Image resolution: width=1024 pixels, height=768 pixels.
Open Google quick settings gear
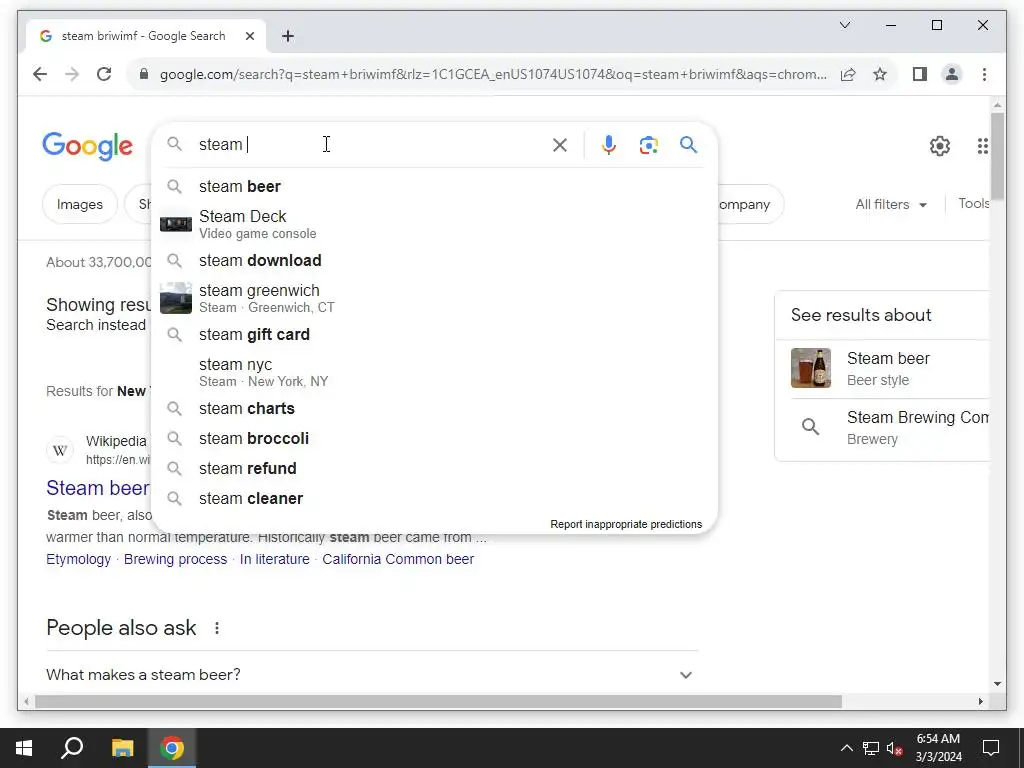coord(940,146)
